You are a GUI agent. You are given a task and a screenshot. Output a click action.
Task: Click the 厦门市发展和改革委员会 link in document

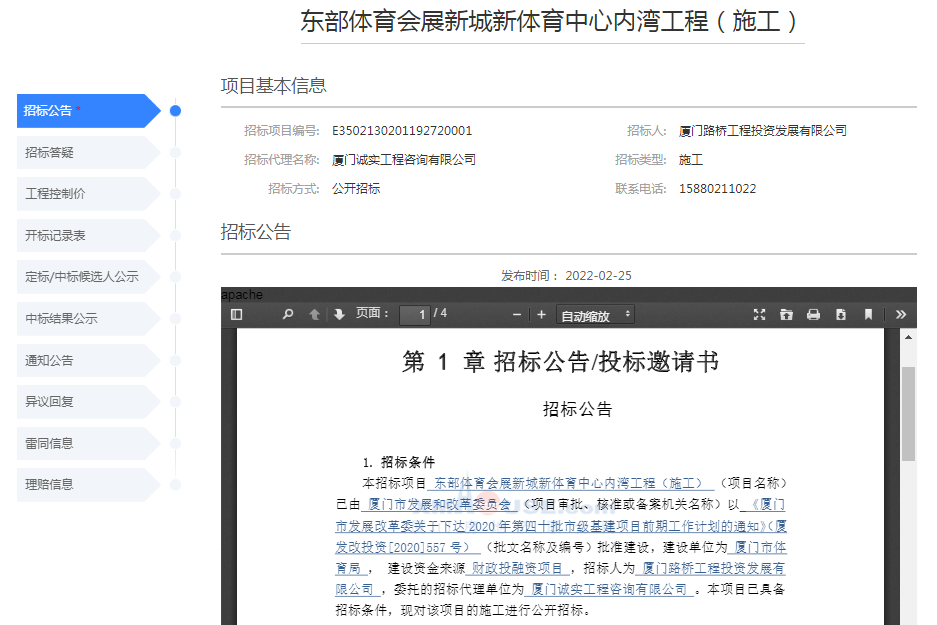coord(440,504)
